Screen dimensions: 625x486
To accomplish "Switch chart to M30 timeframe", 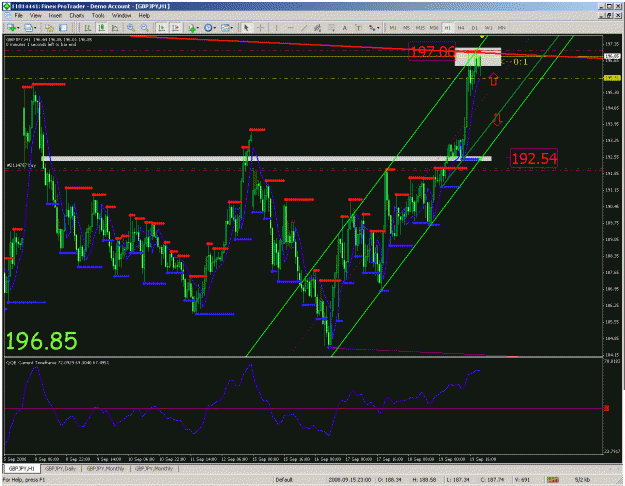I will point(434,28).
